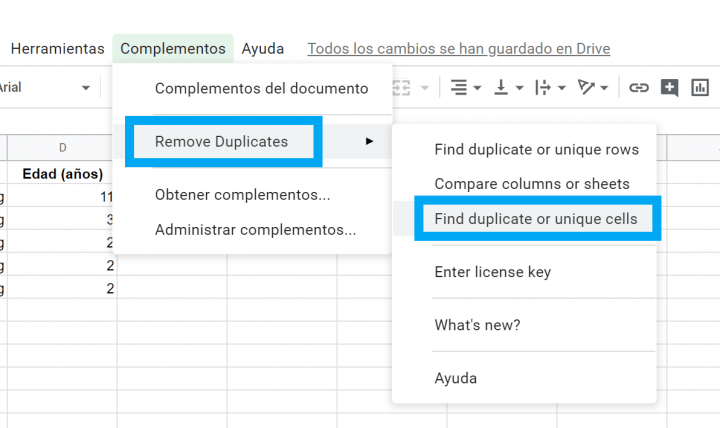Select column D header
Viewport: 720px width, 428px height.
[x=62, y=147]
